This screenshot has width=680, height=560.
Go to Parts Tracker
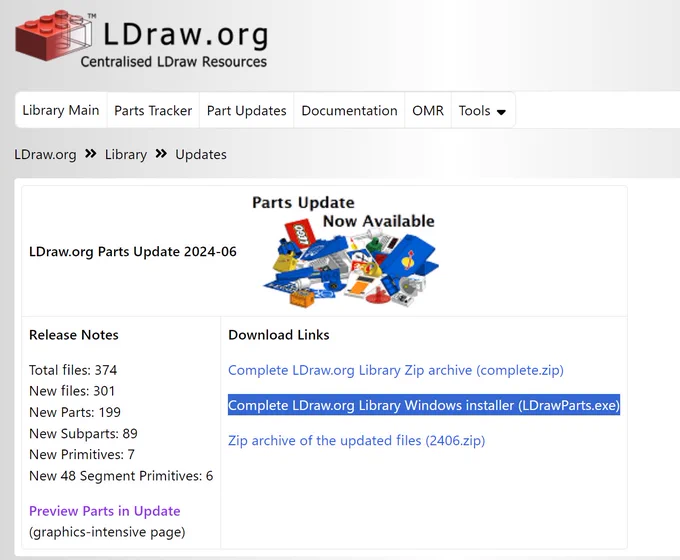(x=153, y=110)
